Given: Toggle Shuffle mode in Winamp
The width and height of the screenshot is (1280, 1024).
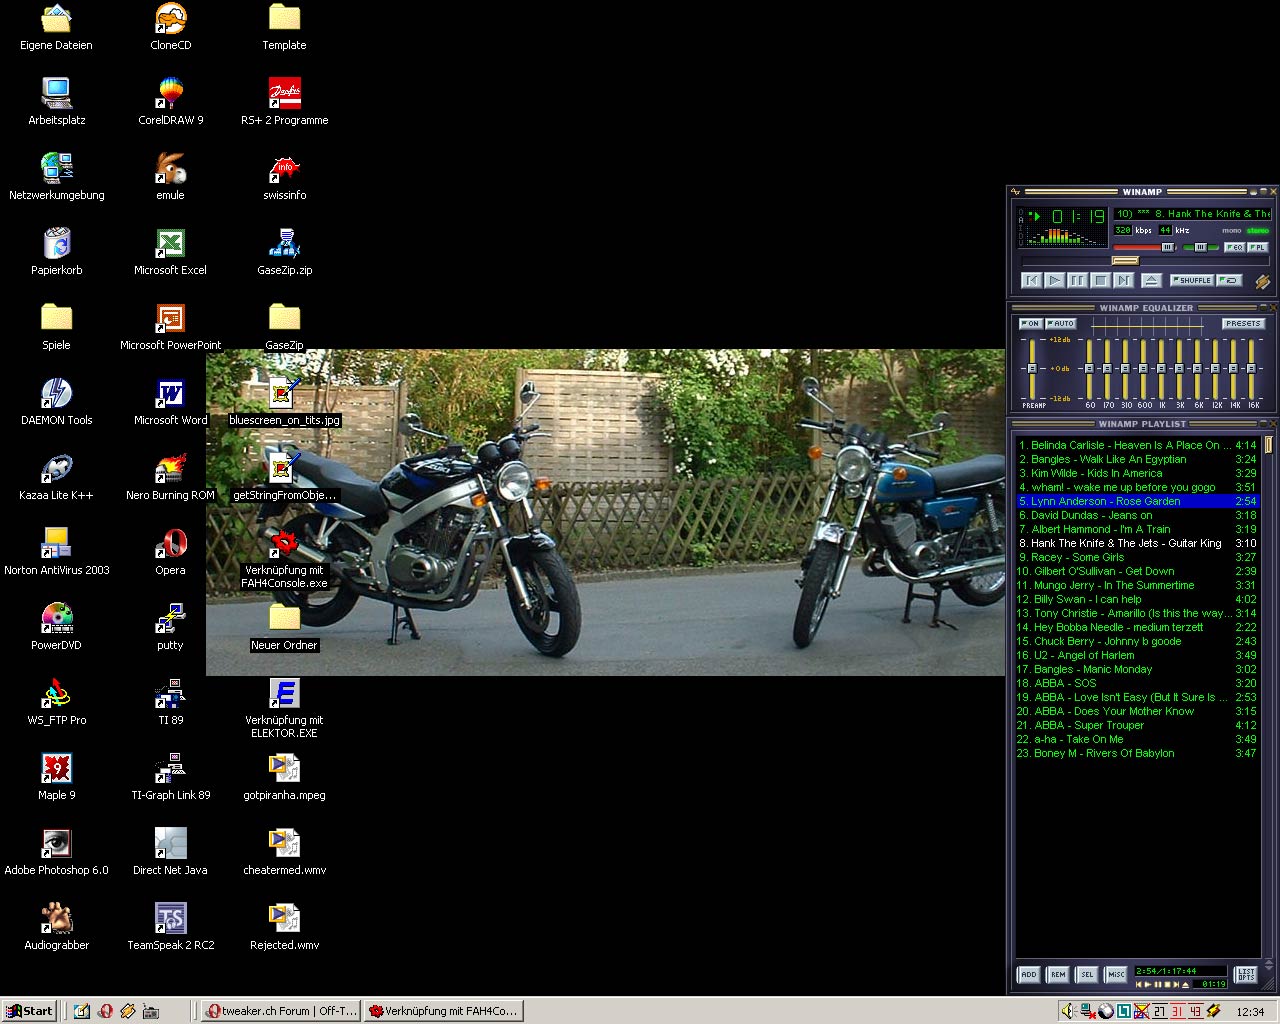Looking at the screenshot, I should tap(1192, 281).
